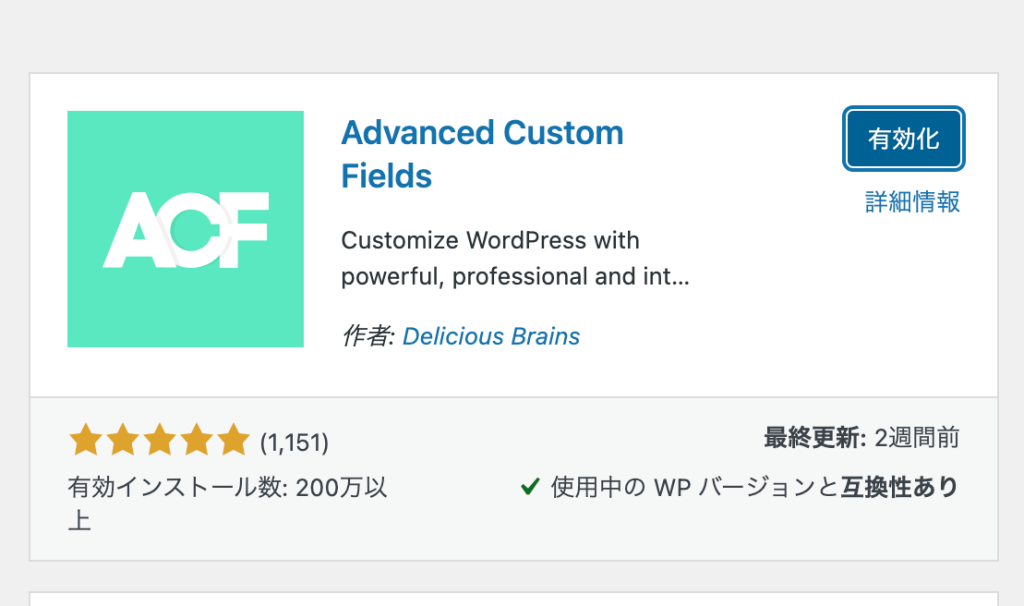Click the plugin description starting with Customize WordPress
The image size is (1024, 606).
(x=515, y=259)
